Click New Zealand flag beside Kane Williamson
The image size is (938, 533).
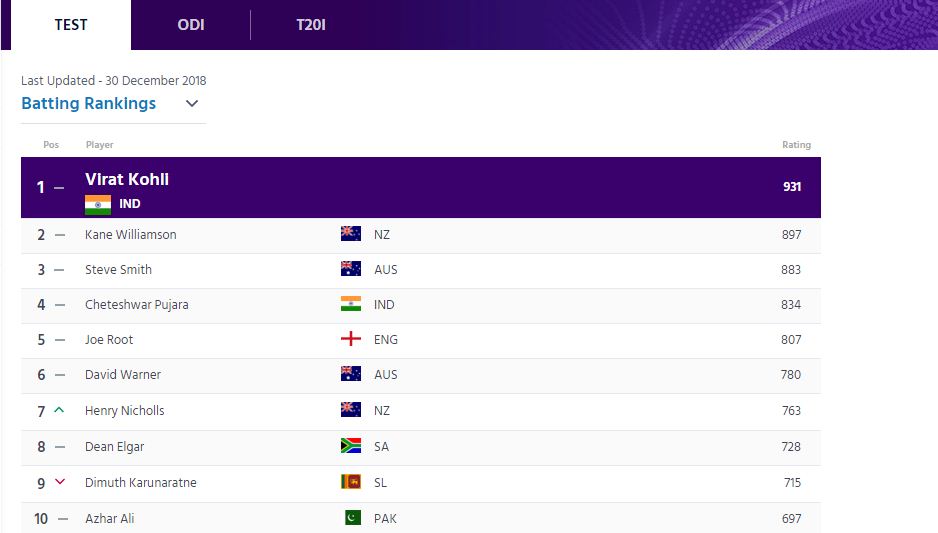[351, 234]
